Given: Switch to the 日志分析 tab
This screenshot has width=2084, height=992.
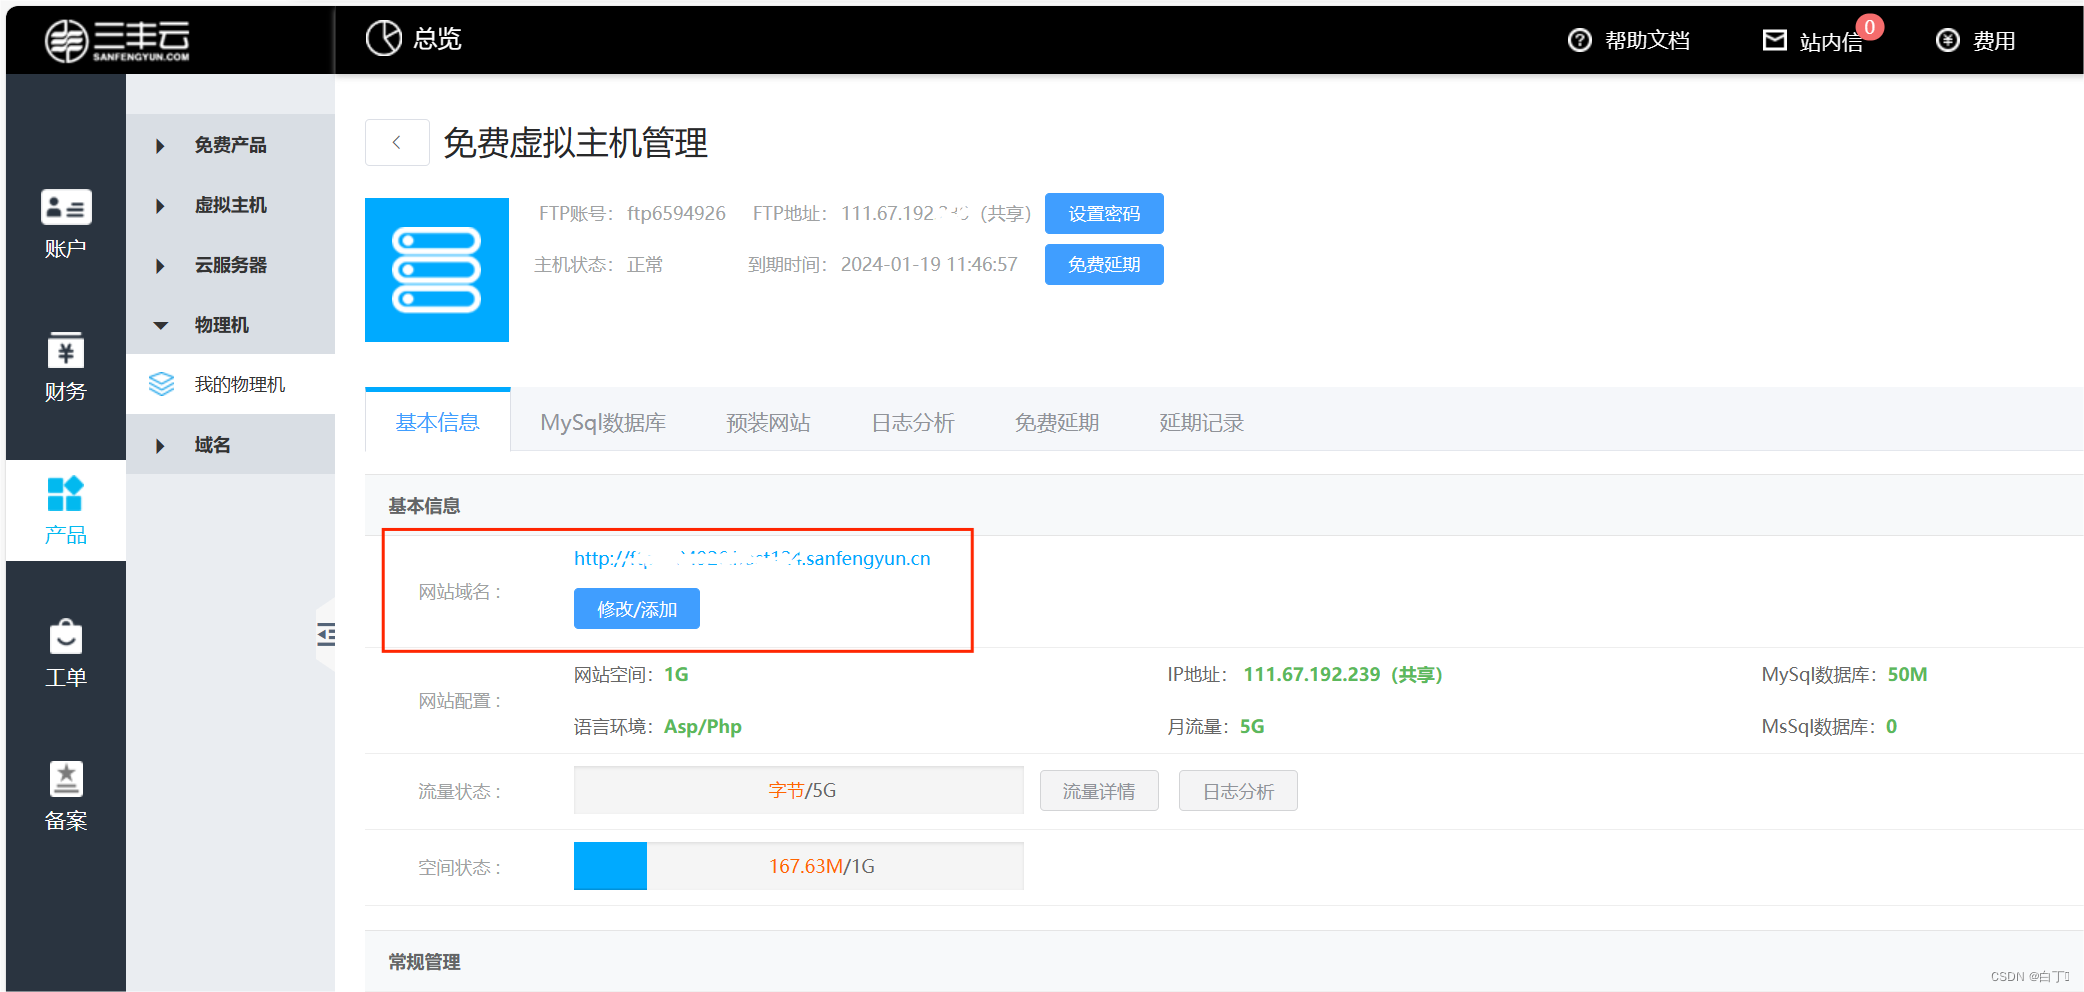Looking at the screenshot, I should pyautogui.click(x=913, y=423).
